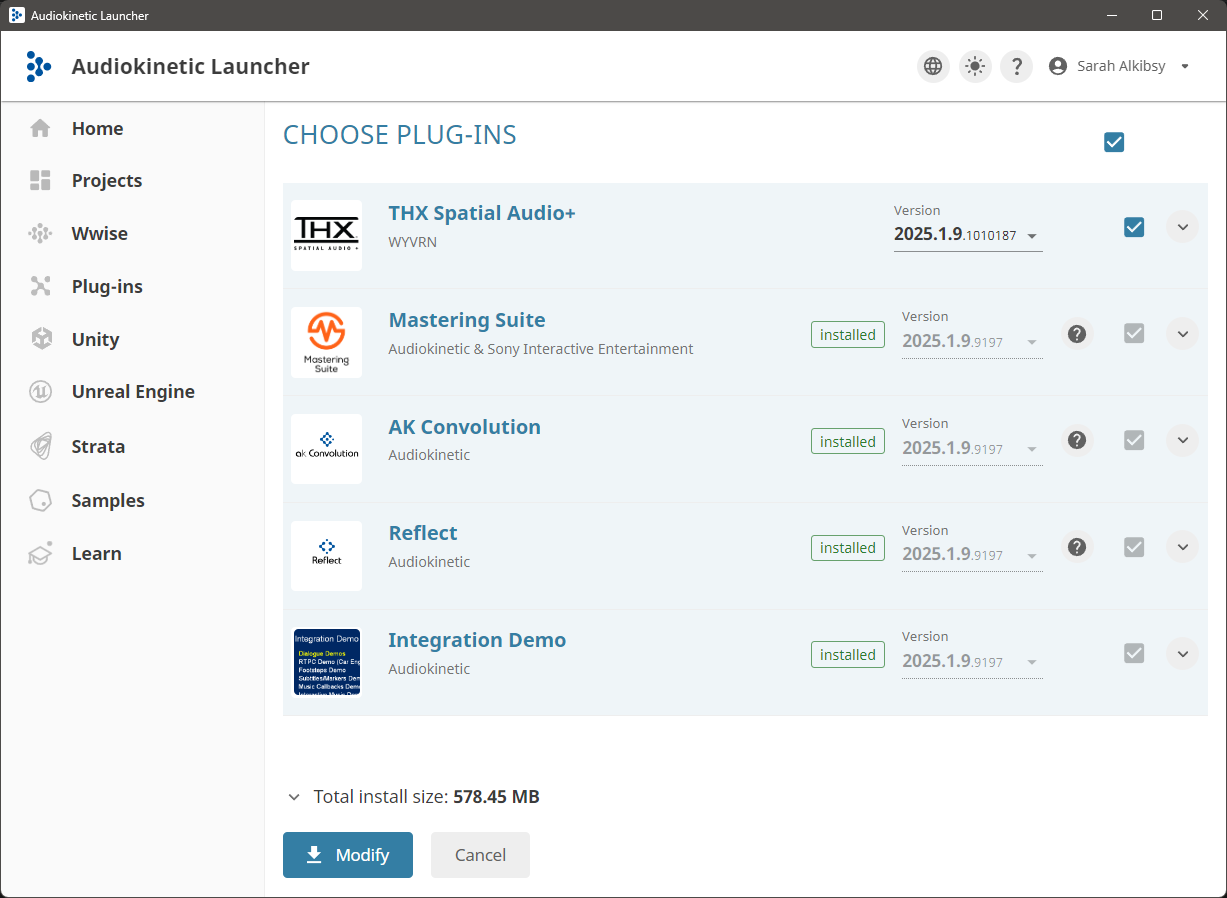Click the Projects grid icon
Image resolution: width=1227 pixels, height=898 pixels.
40,180
